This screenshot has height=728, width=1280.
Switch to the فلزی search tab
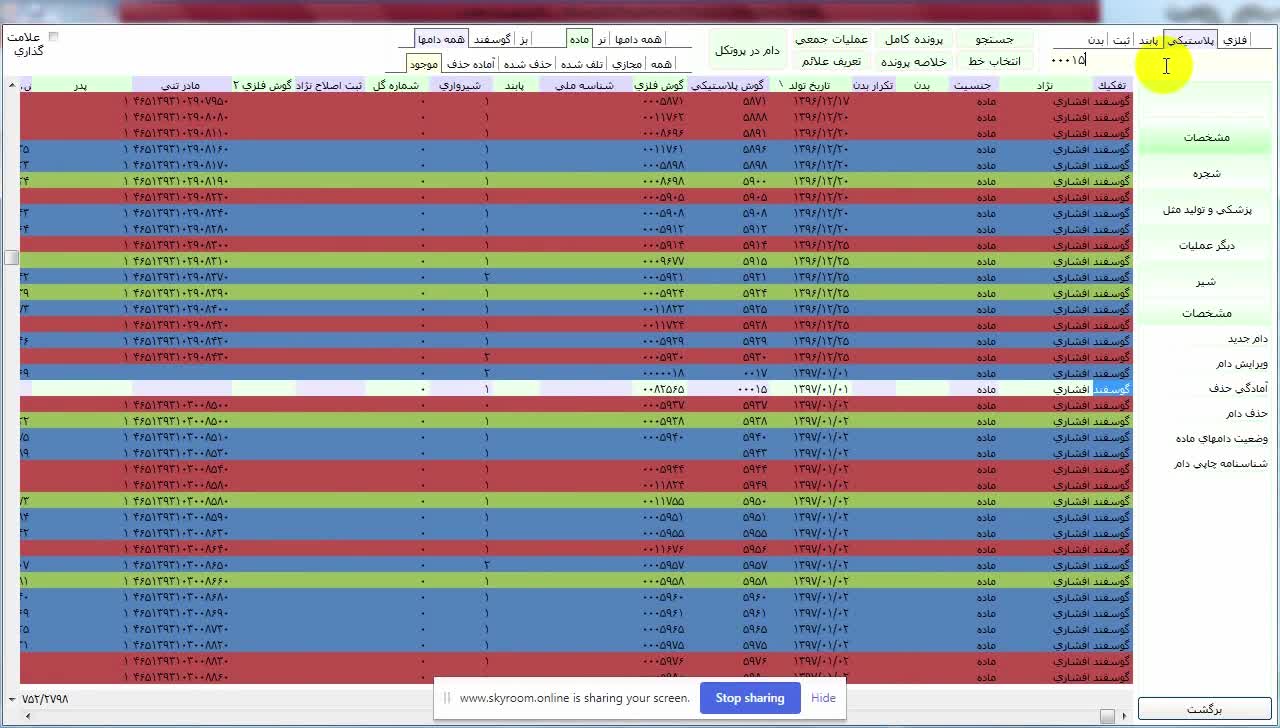click(1236, 40)
